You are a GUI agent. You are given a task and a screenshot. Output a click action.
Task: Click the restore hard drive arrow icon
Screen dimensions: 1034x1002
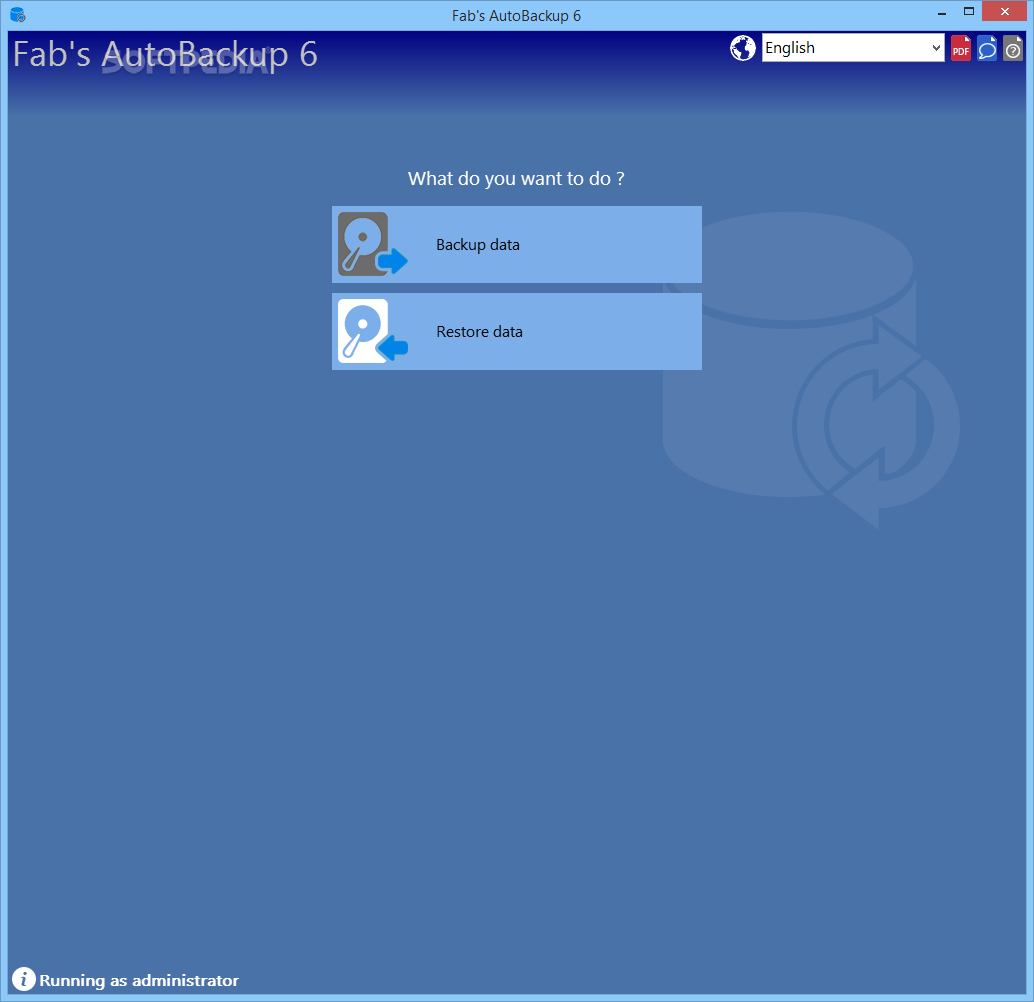click(x=373, y=331)
